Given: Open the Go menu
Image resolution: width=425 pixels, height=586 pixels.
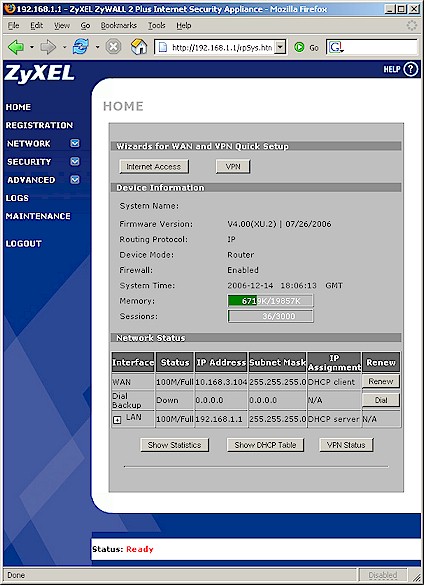Looking at the screenshot, I should (x=85, y=25).
